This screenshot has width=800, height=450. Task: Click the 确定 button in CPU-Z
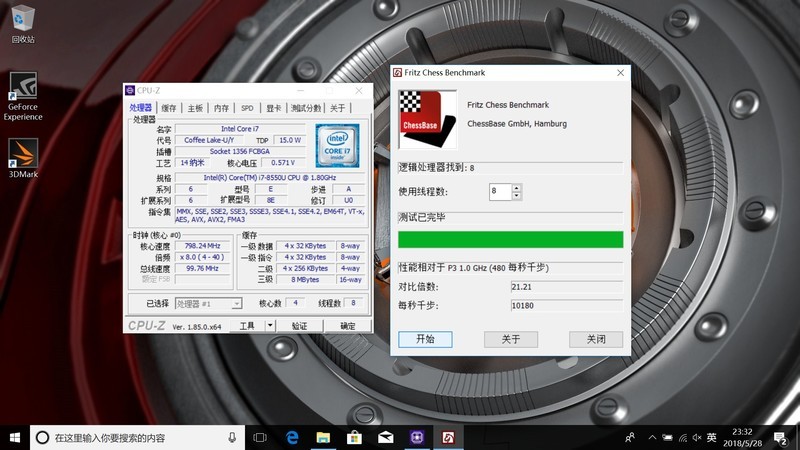point(347,326)
